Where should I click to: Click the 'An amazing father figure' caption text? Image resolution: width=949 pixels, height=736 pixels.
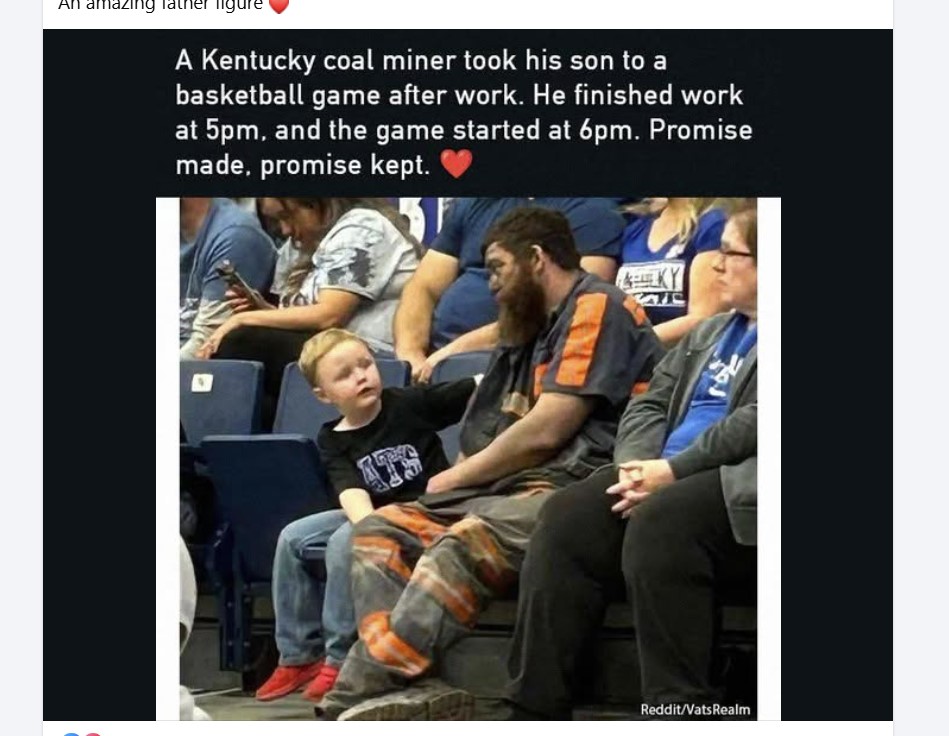(160, 5)
